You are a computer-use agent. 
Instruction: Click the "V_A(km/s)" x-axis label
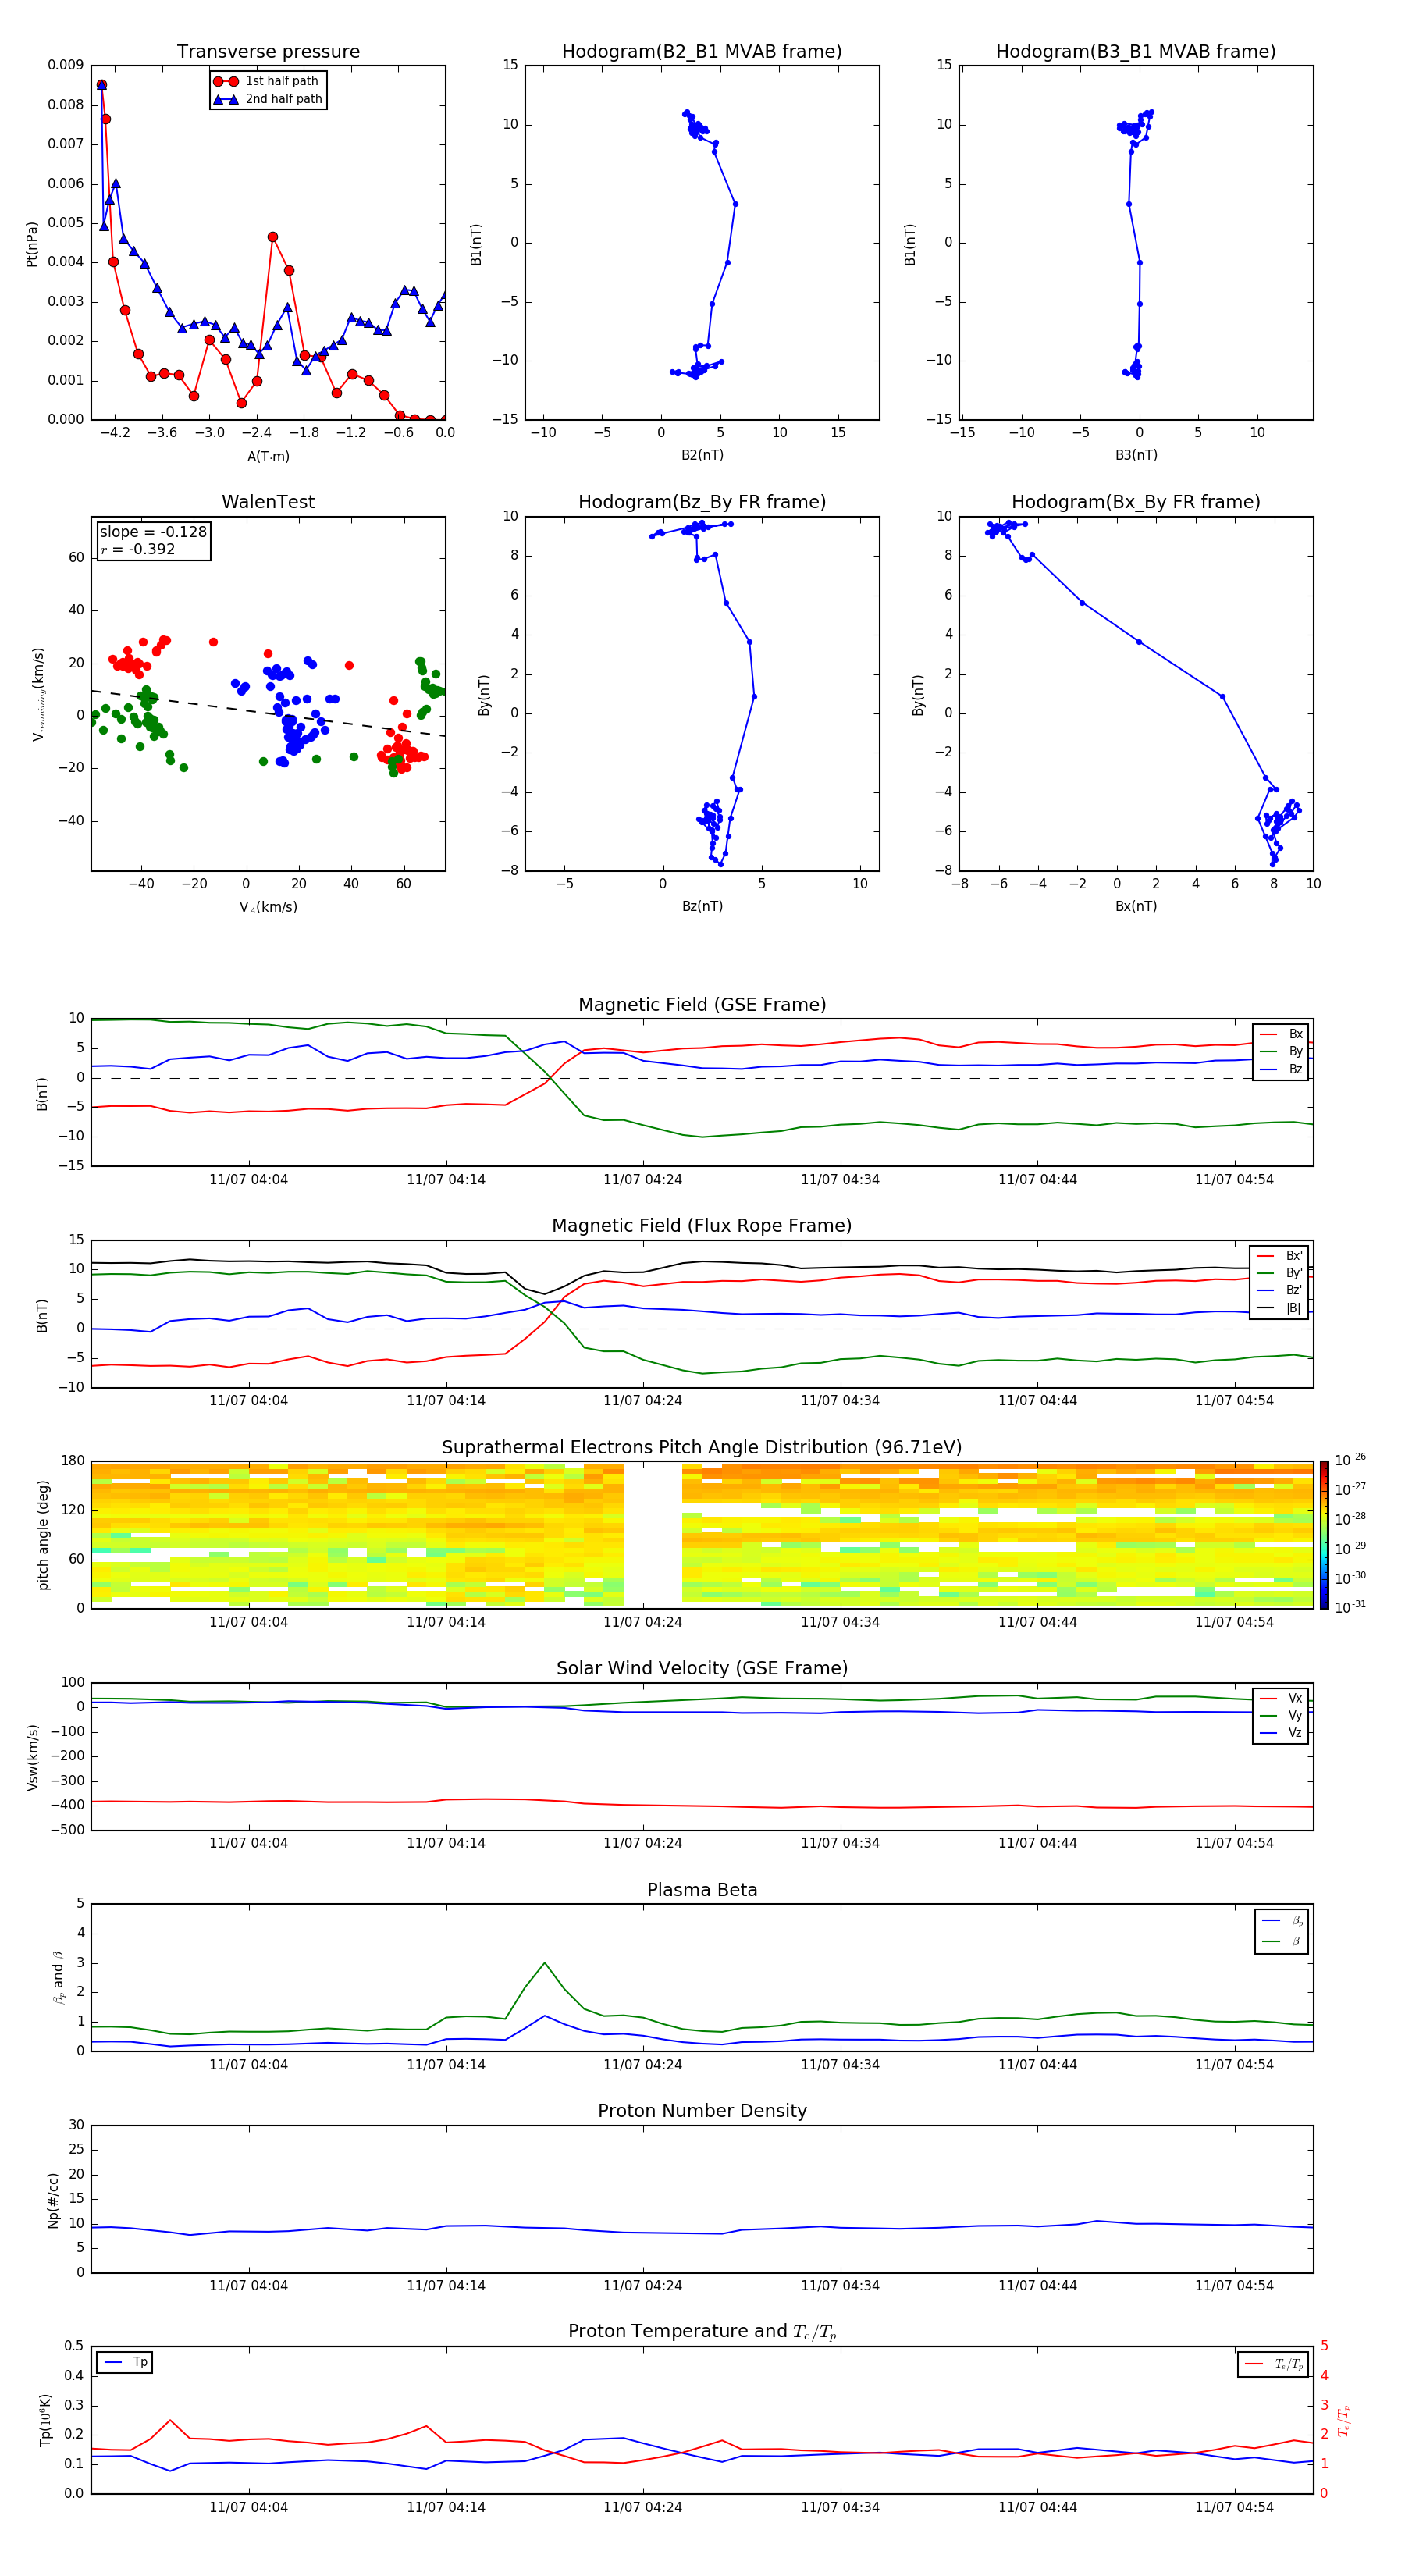(268, 907)
